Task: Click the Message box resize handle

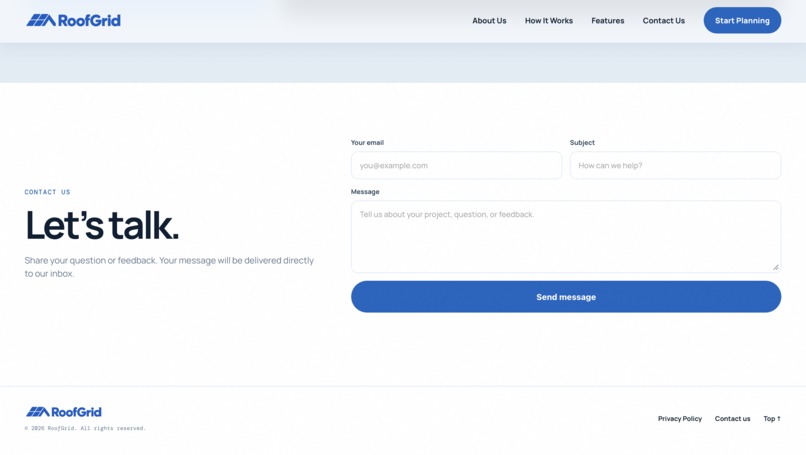Action: click(776, 267)
